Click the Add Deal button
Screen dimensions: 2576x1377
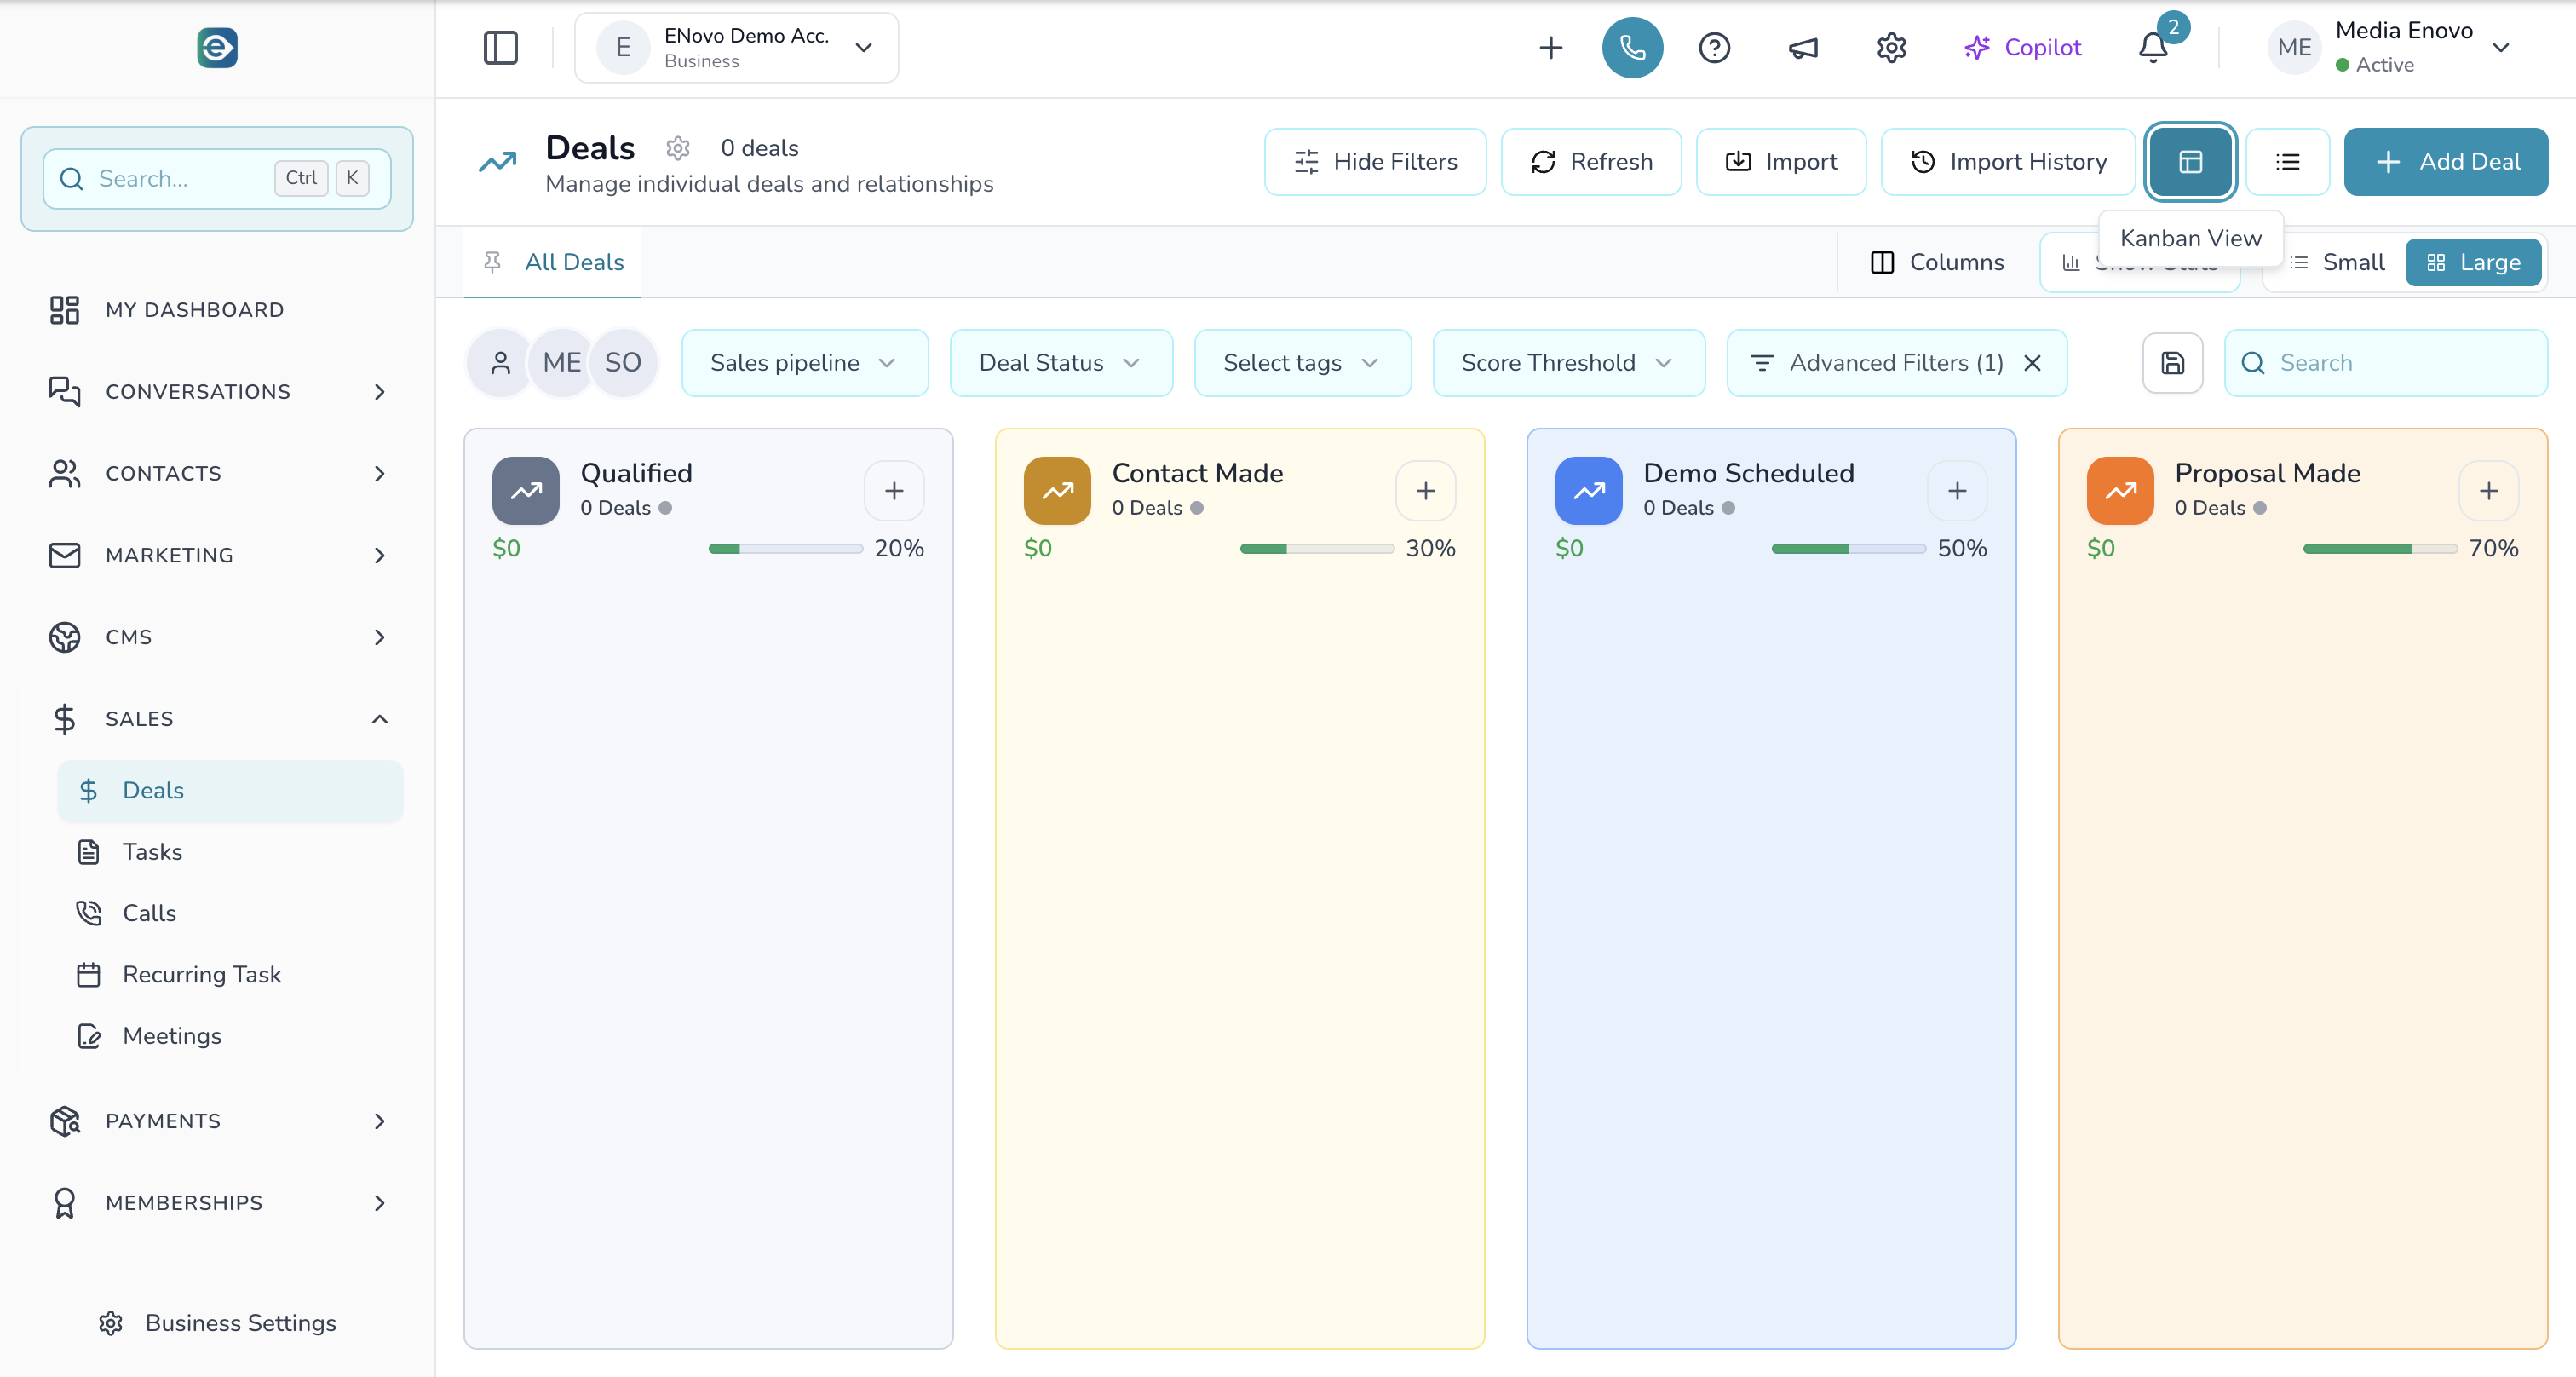coord(2445,161)
